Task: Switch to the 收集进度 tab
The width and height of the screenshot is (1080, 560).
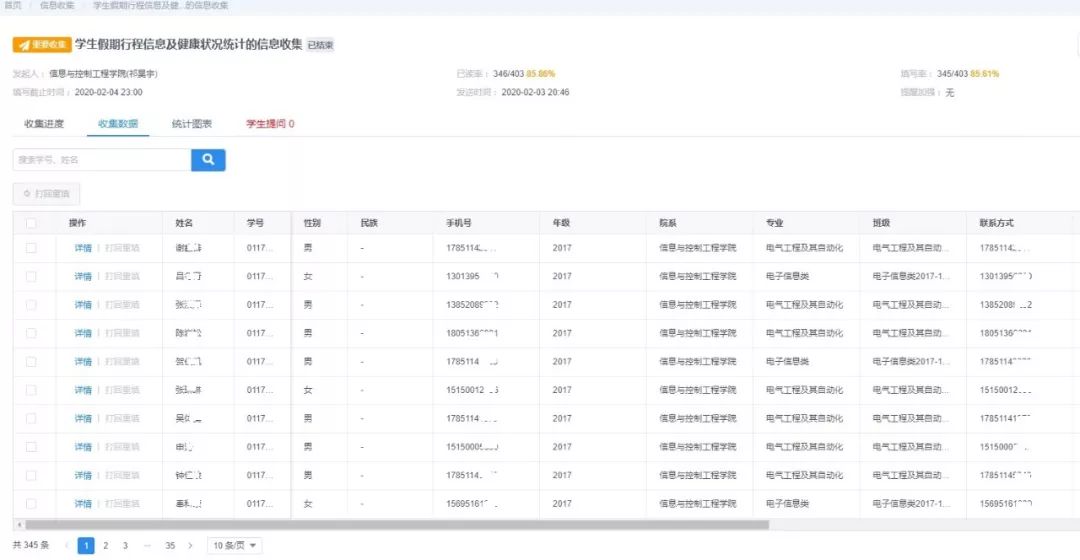Action: [x=44, y=124]
